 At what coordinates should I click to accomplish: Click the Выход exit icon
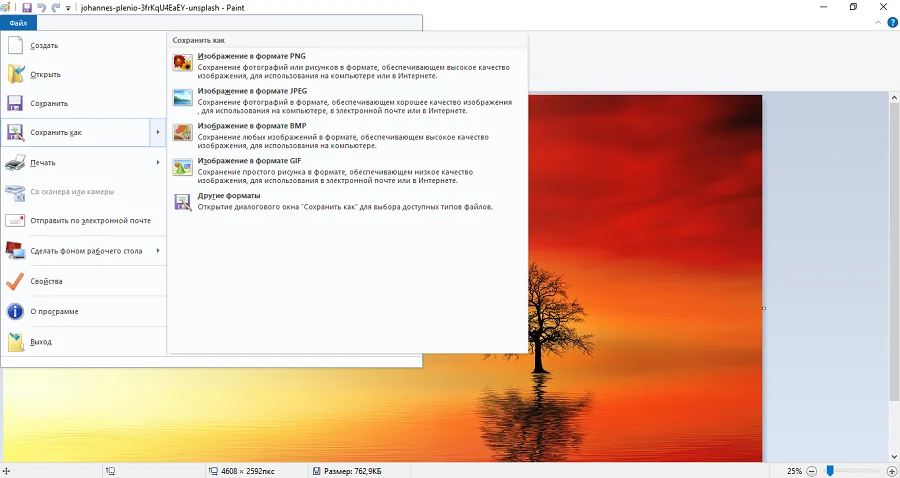[x=16, y=342]
